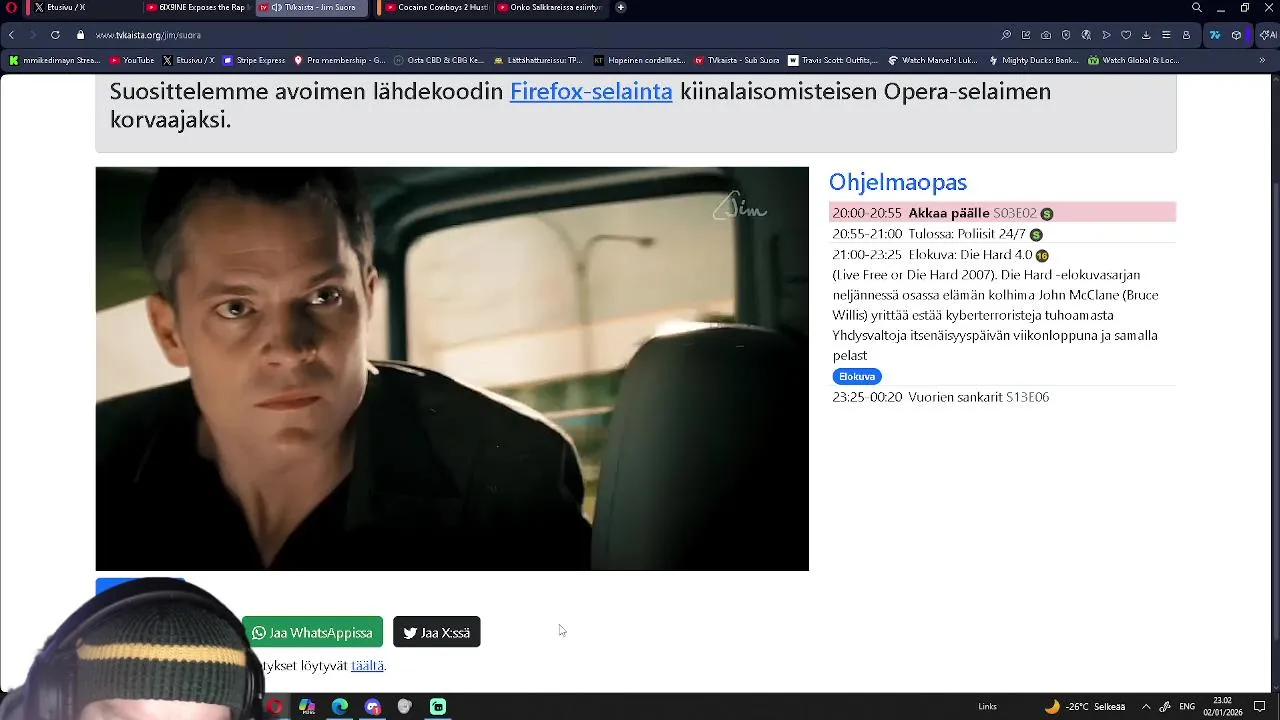Open the TVkaista - Sub Suora bookmark
Screen dimensions: 1280x720
pos(737,60)
